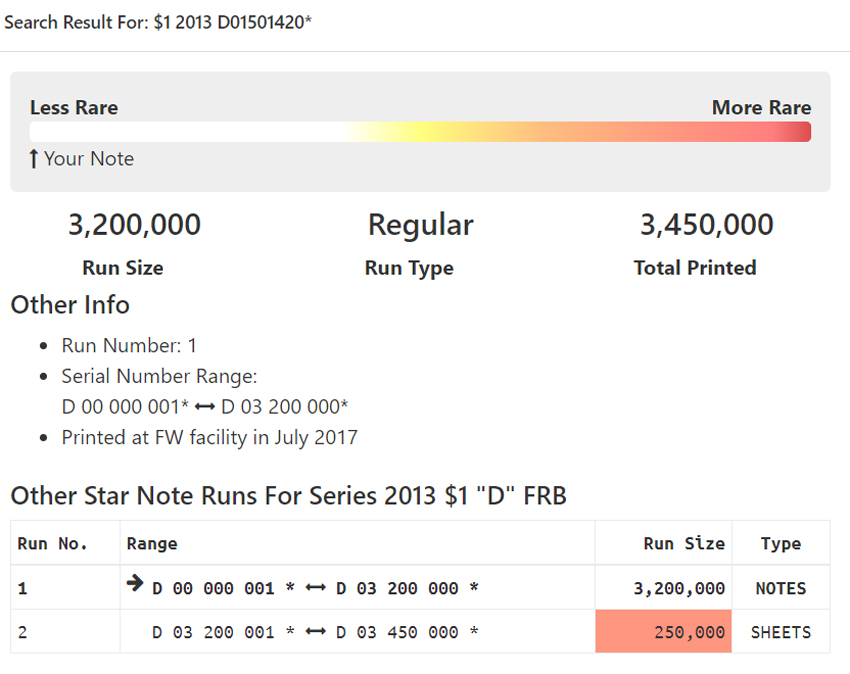This screenshot has height=674, width=850.
Task: Click range D 03 200 001 * in row 2
Action: (x=223, y=632)
